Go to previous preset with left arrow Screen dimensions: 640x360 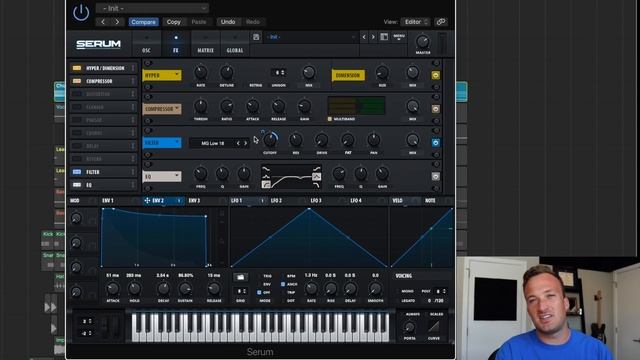pos(103,22)
